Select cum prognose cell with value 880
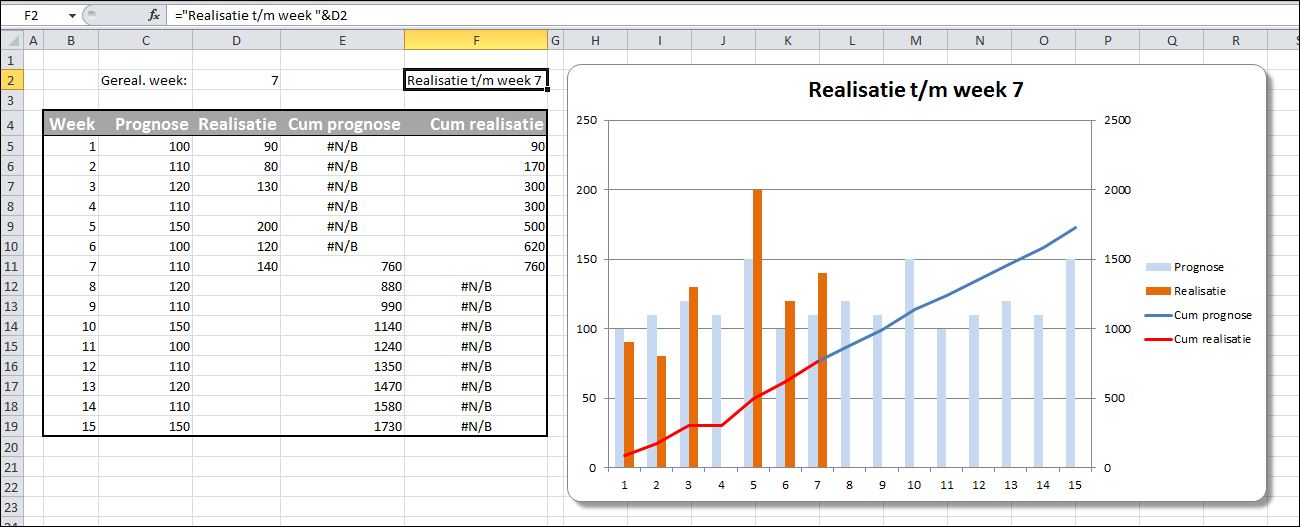 pyautogui.click(x=342, y=286)
